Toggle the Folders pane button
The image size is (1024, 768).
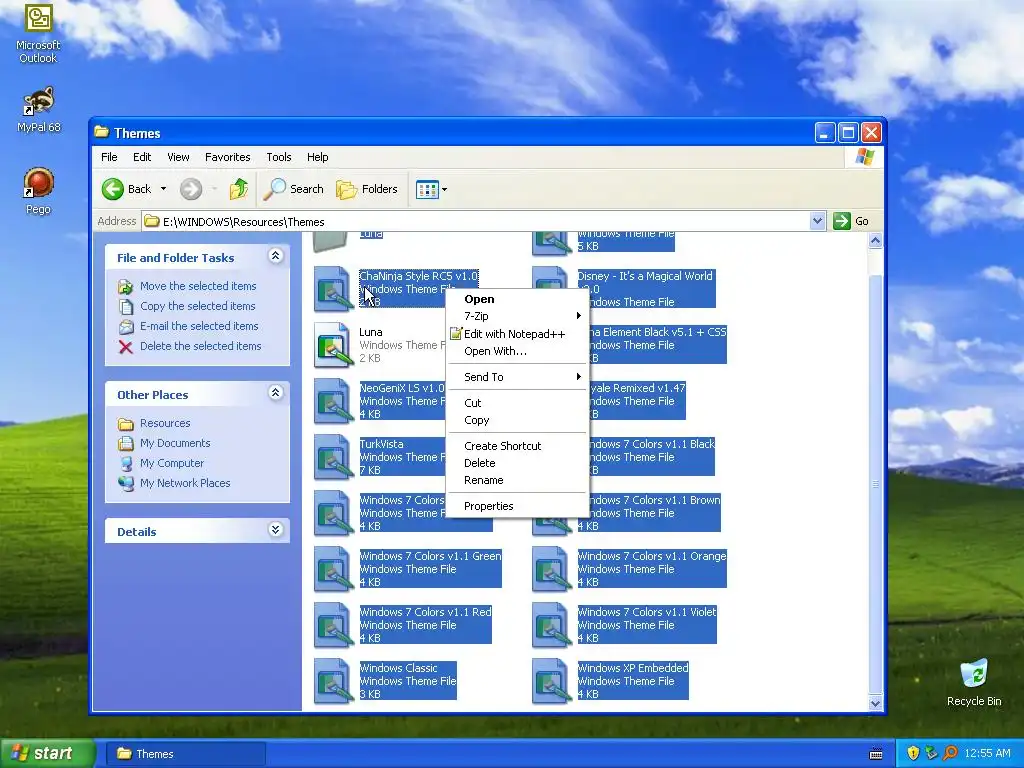(367, 189)
